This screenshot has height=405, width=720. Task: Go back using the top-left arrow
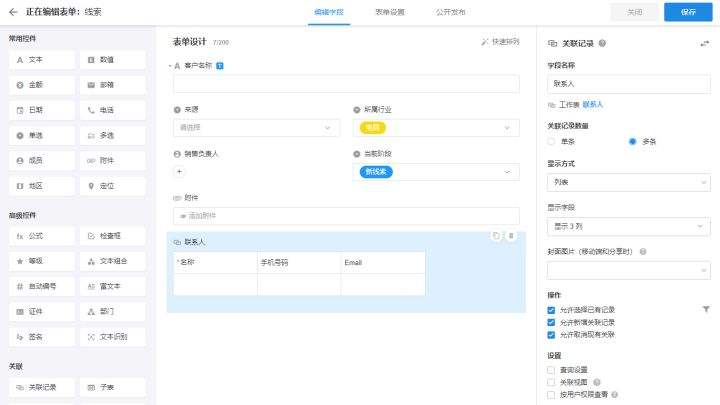(13, 12)
